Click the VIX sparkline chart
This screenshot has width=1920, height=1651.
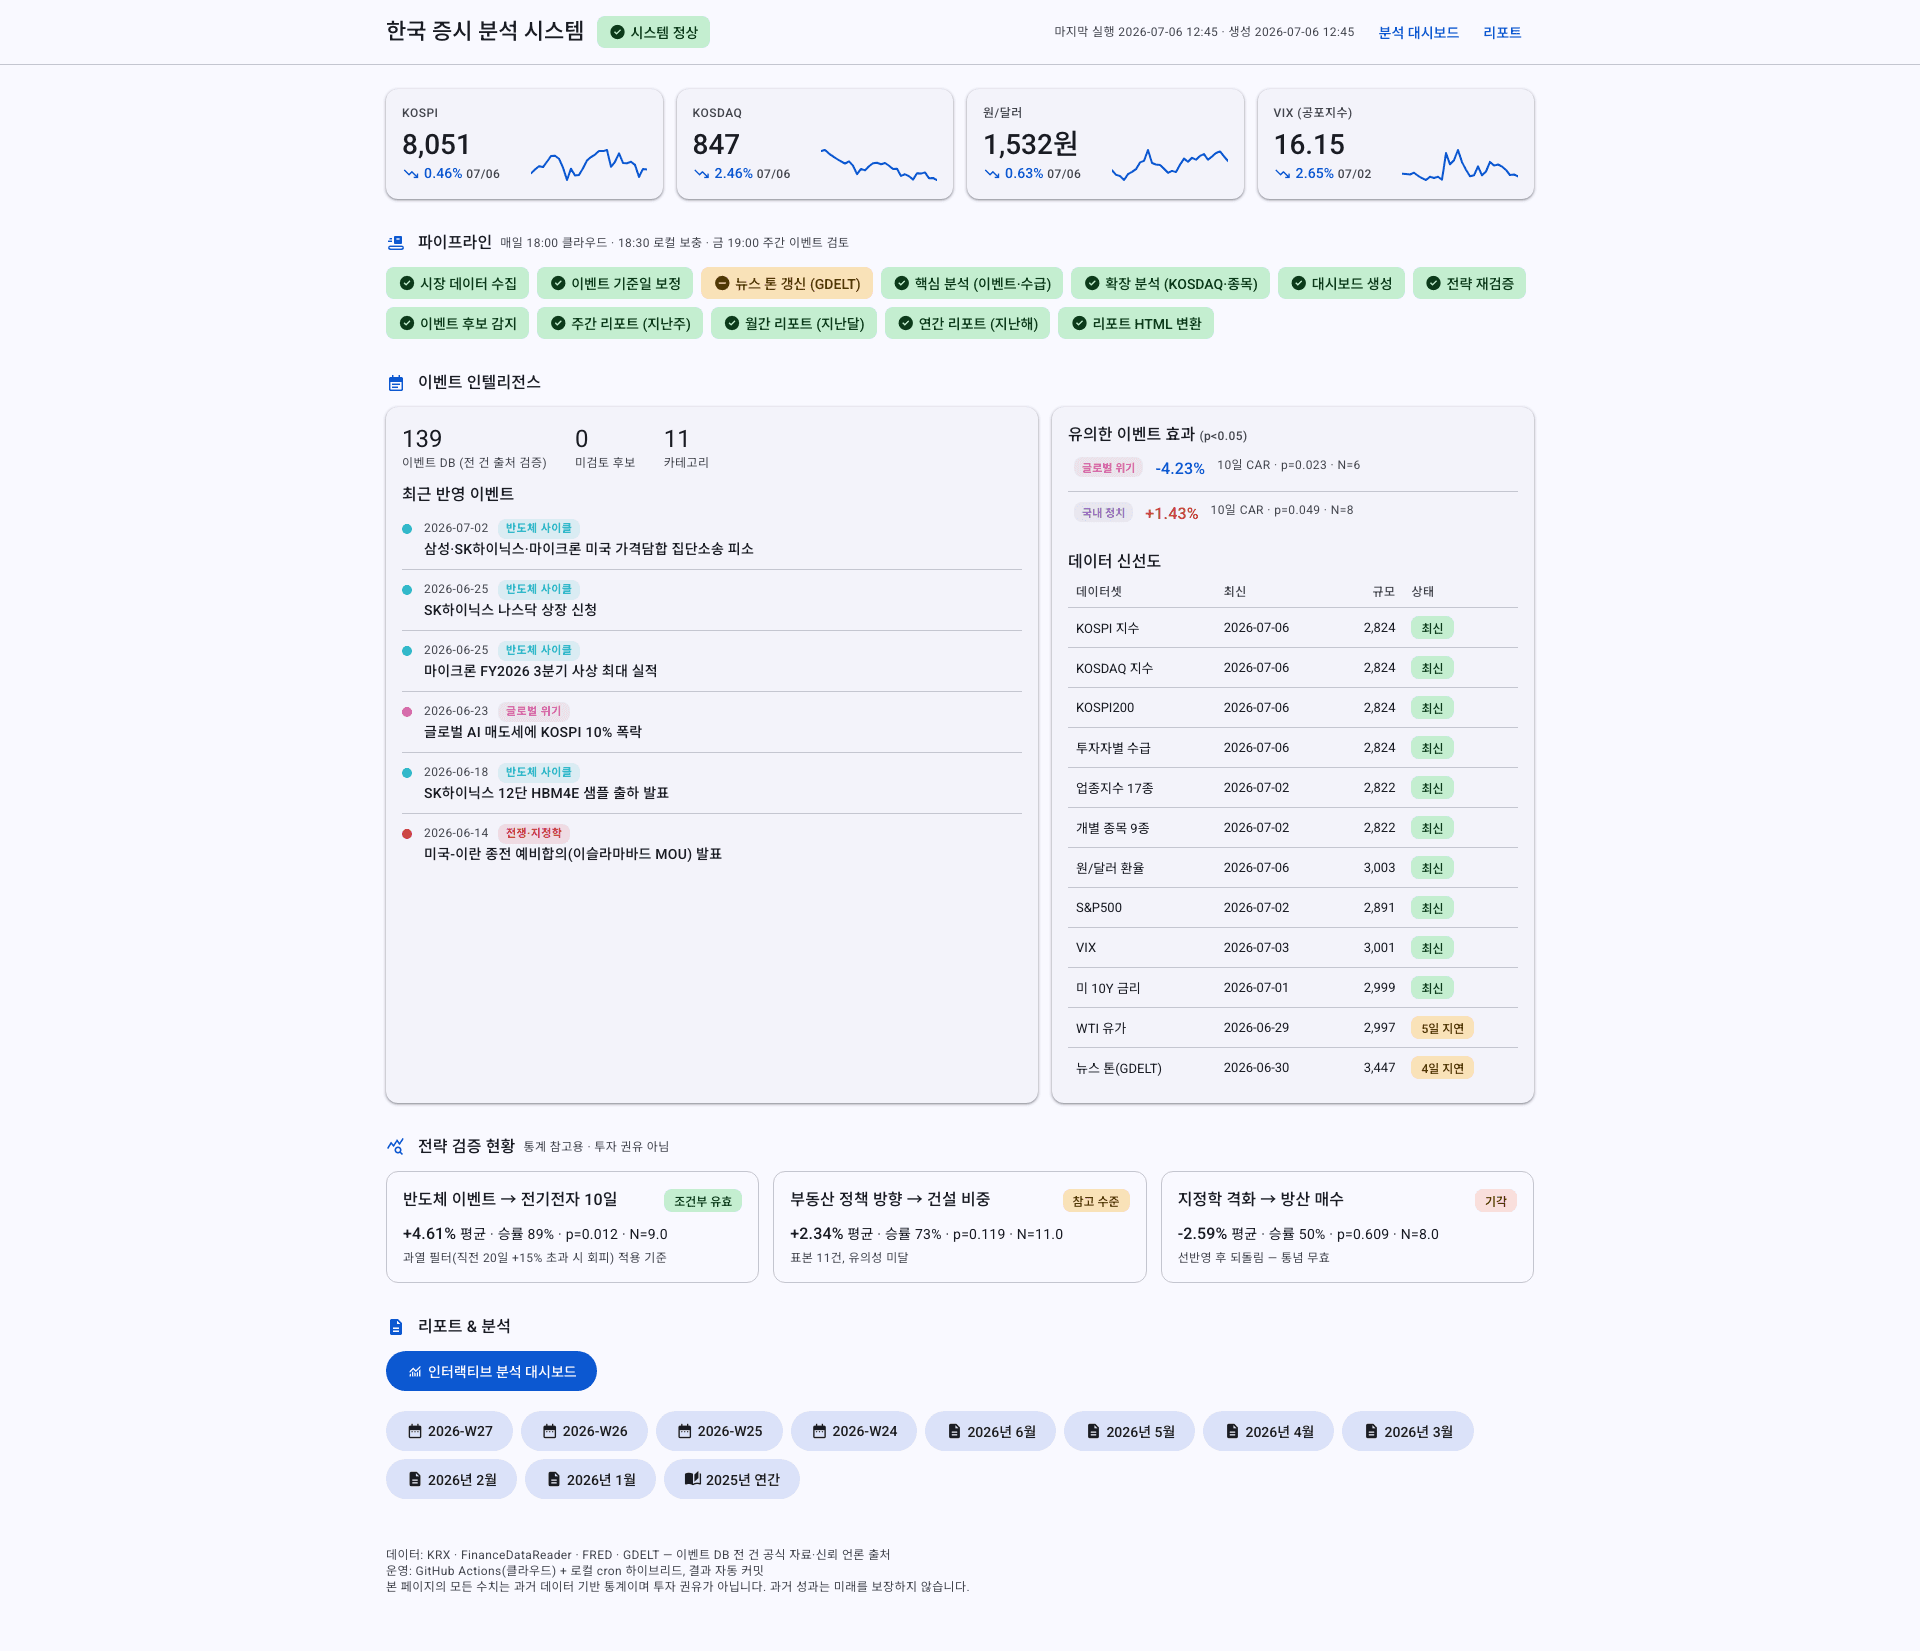1460,165
